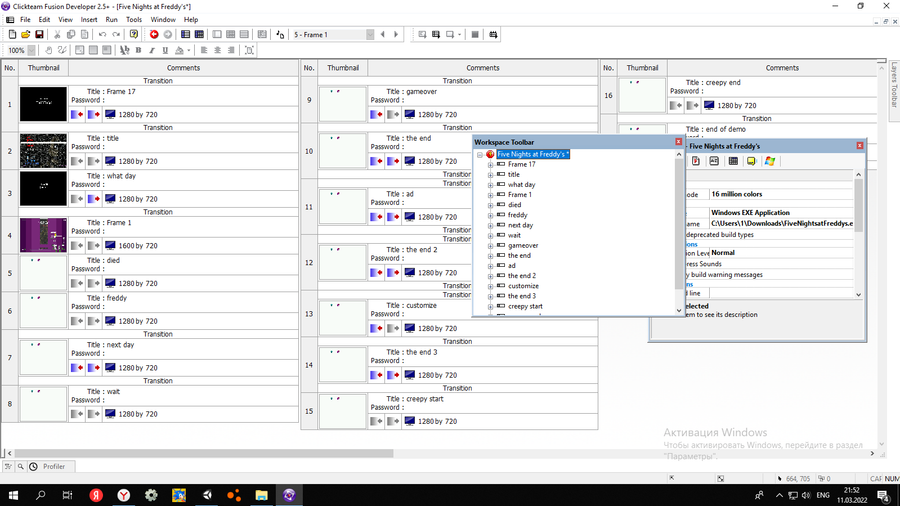Click the build filename path field

pos(782,224)
